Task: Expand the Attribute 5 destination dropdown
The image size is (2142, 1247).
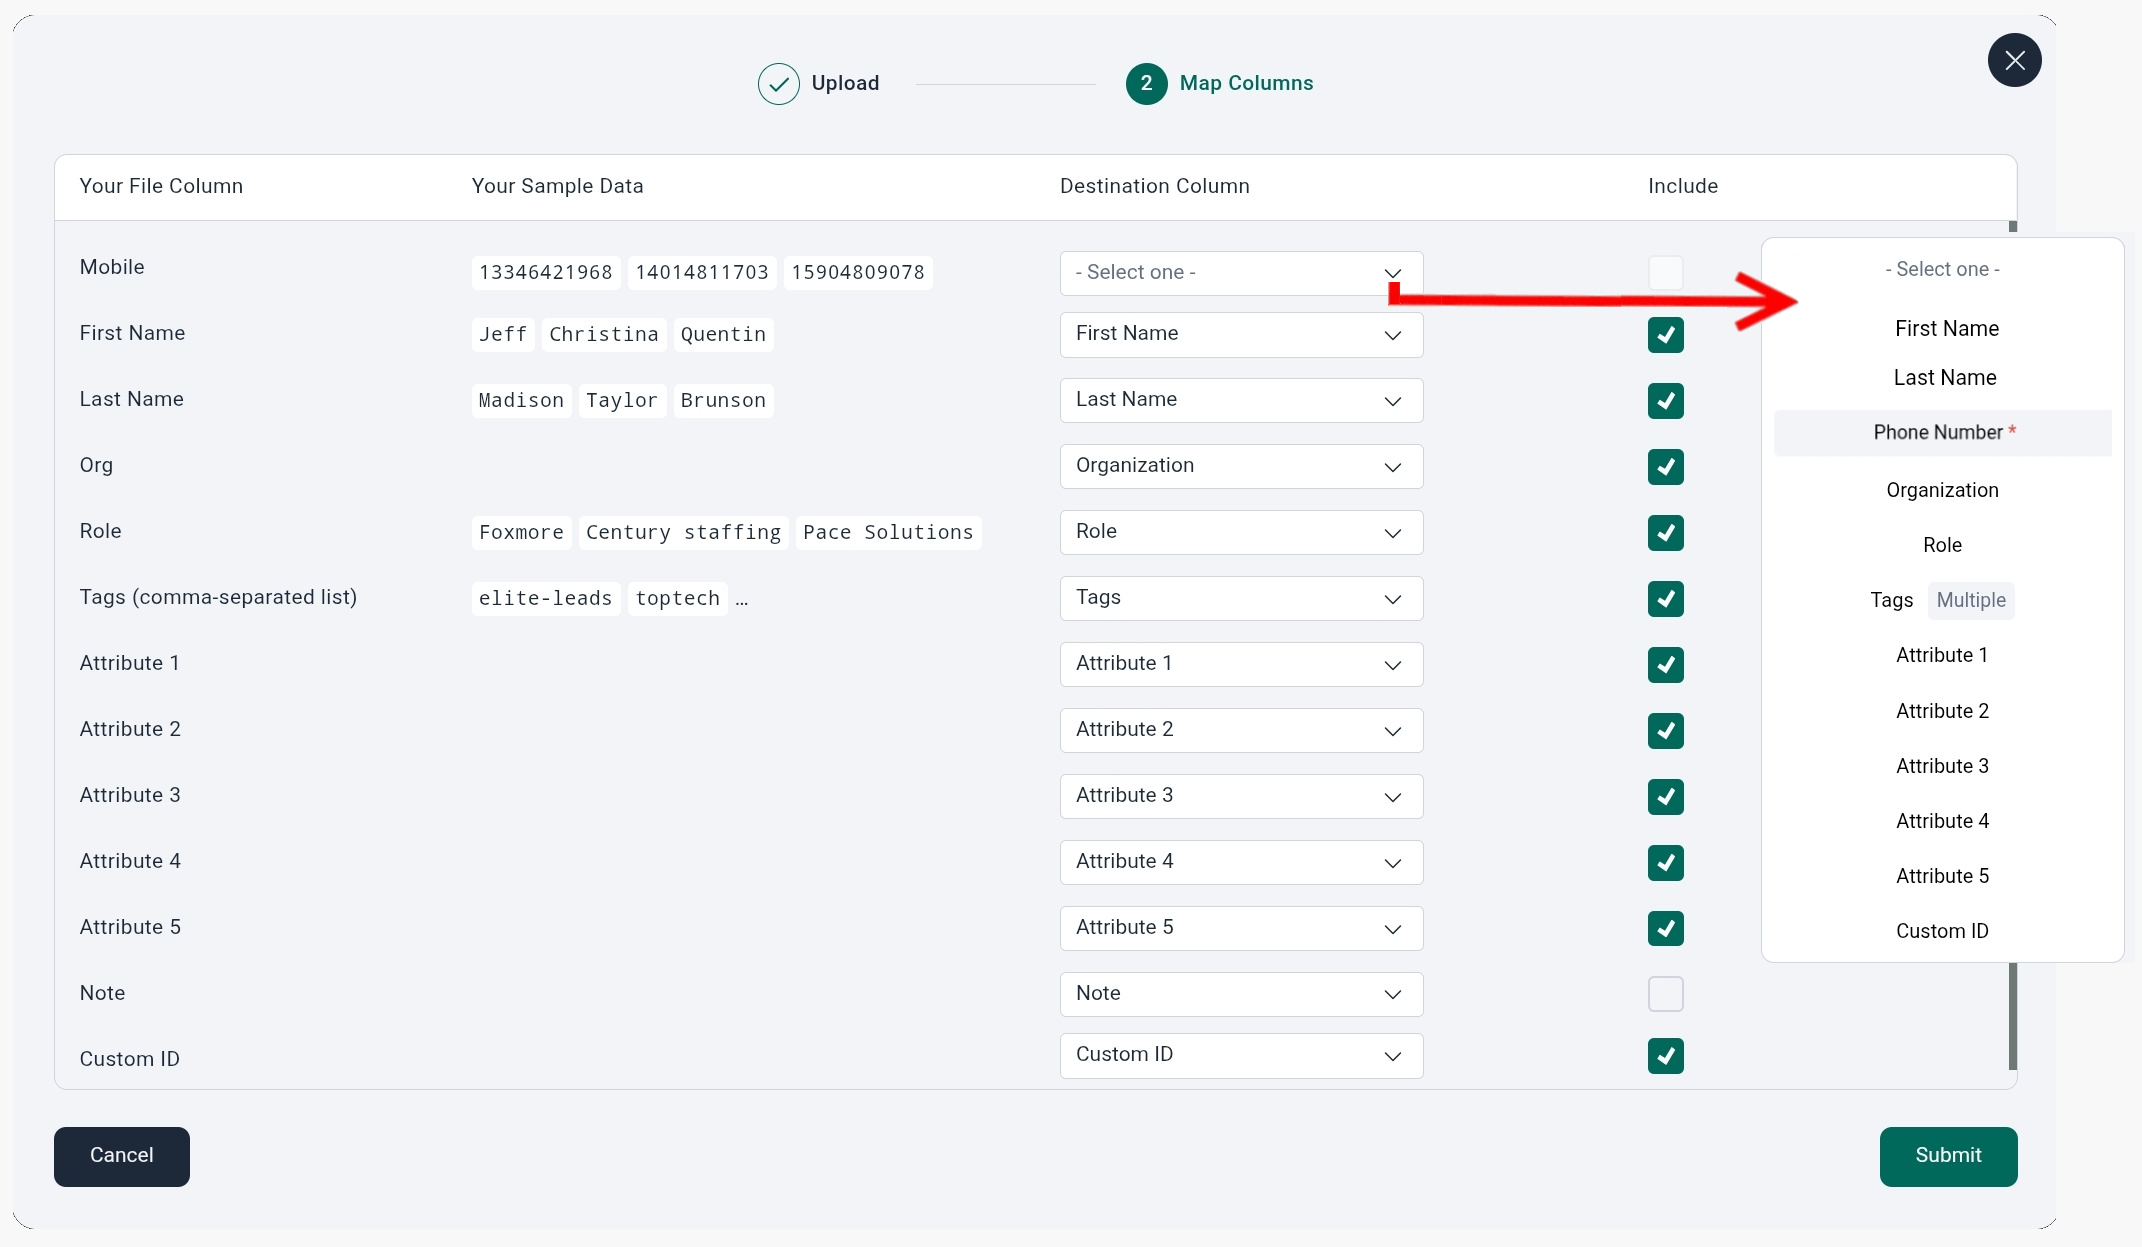Action: 1240,929
